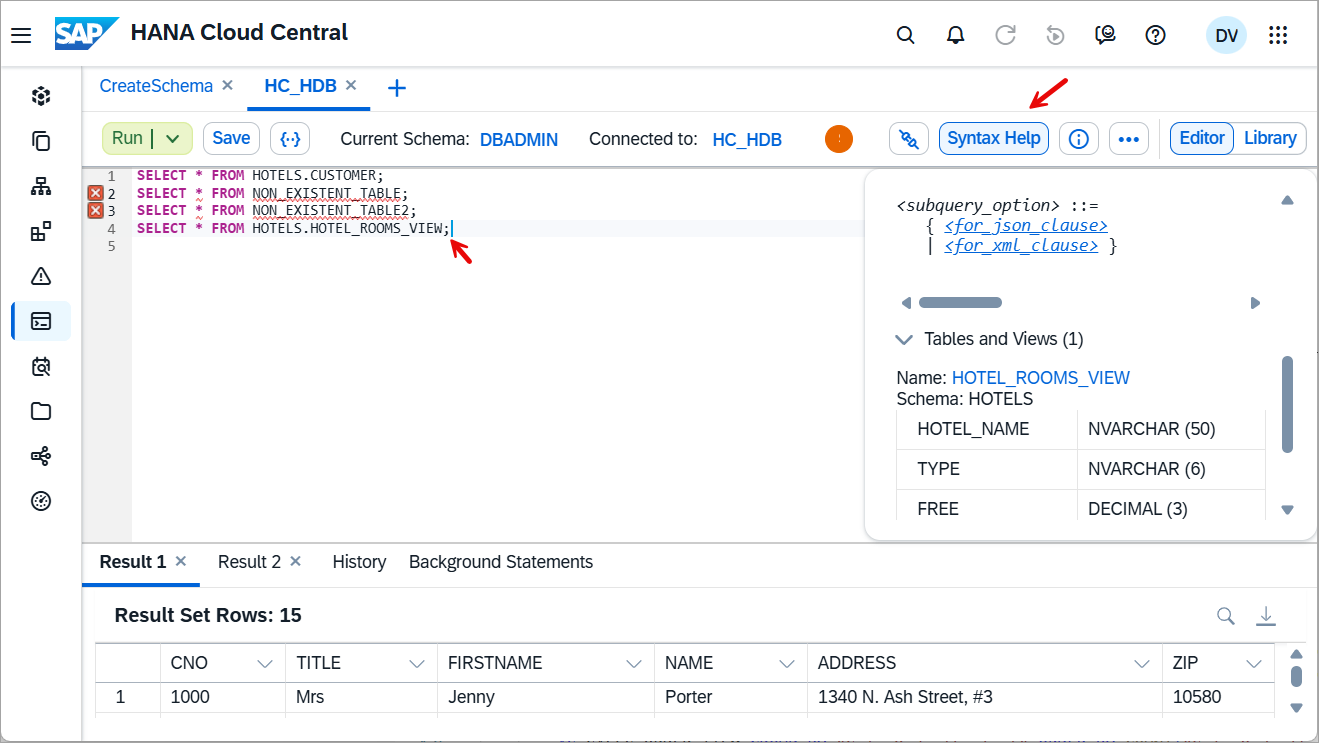Open the ZIP column menu
This screenshot has height=743, width=1319.
pos(1253,664)
